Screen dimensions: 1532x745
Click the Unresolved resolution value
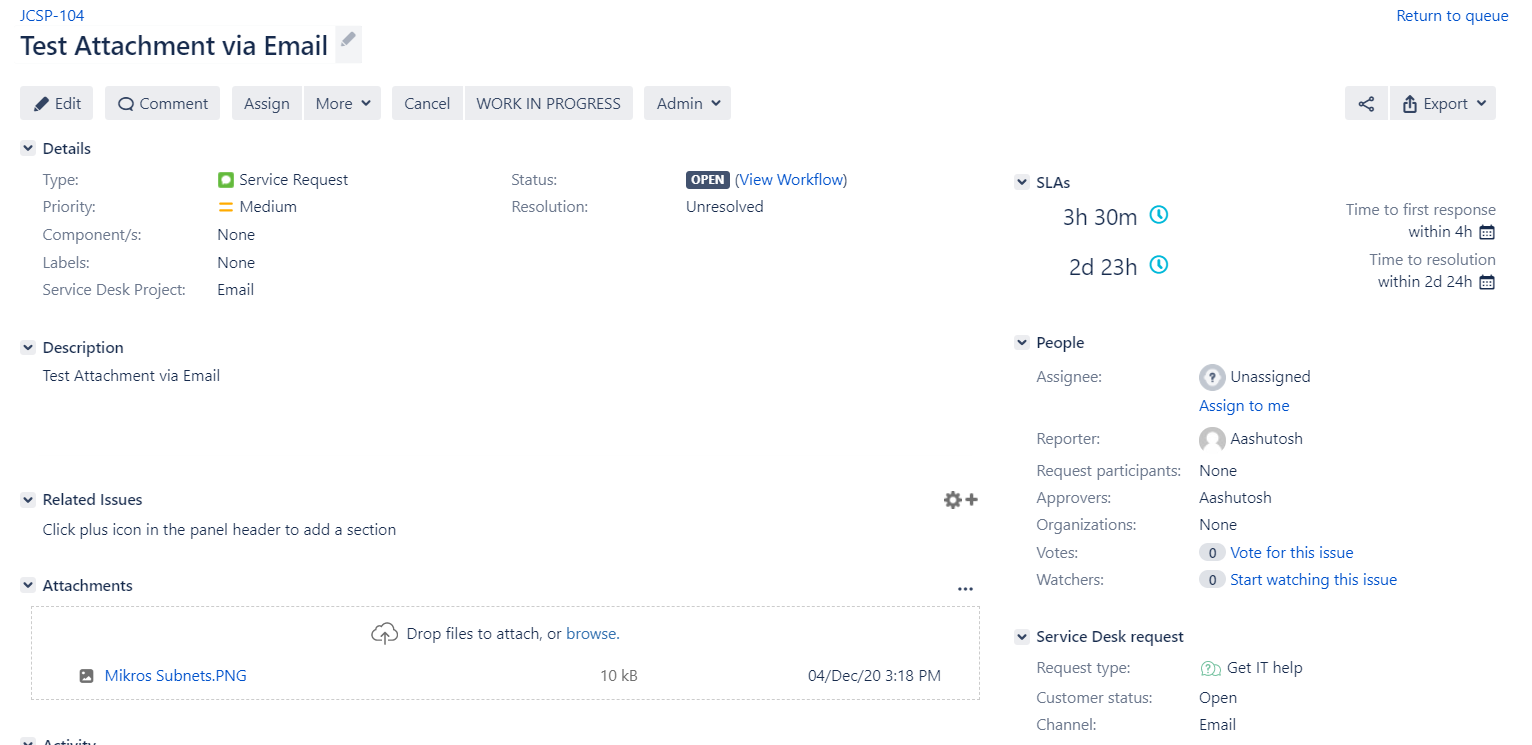[725, 207]
